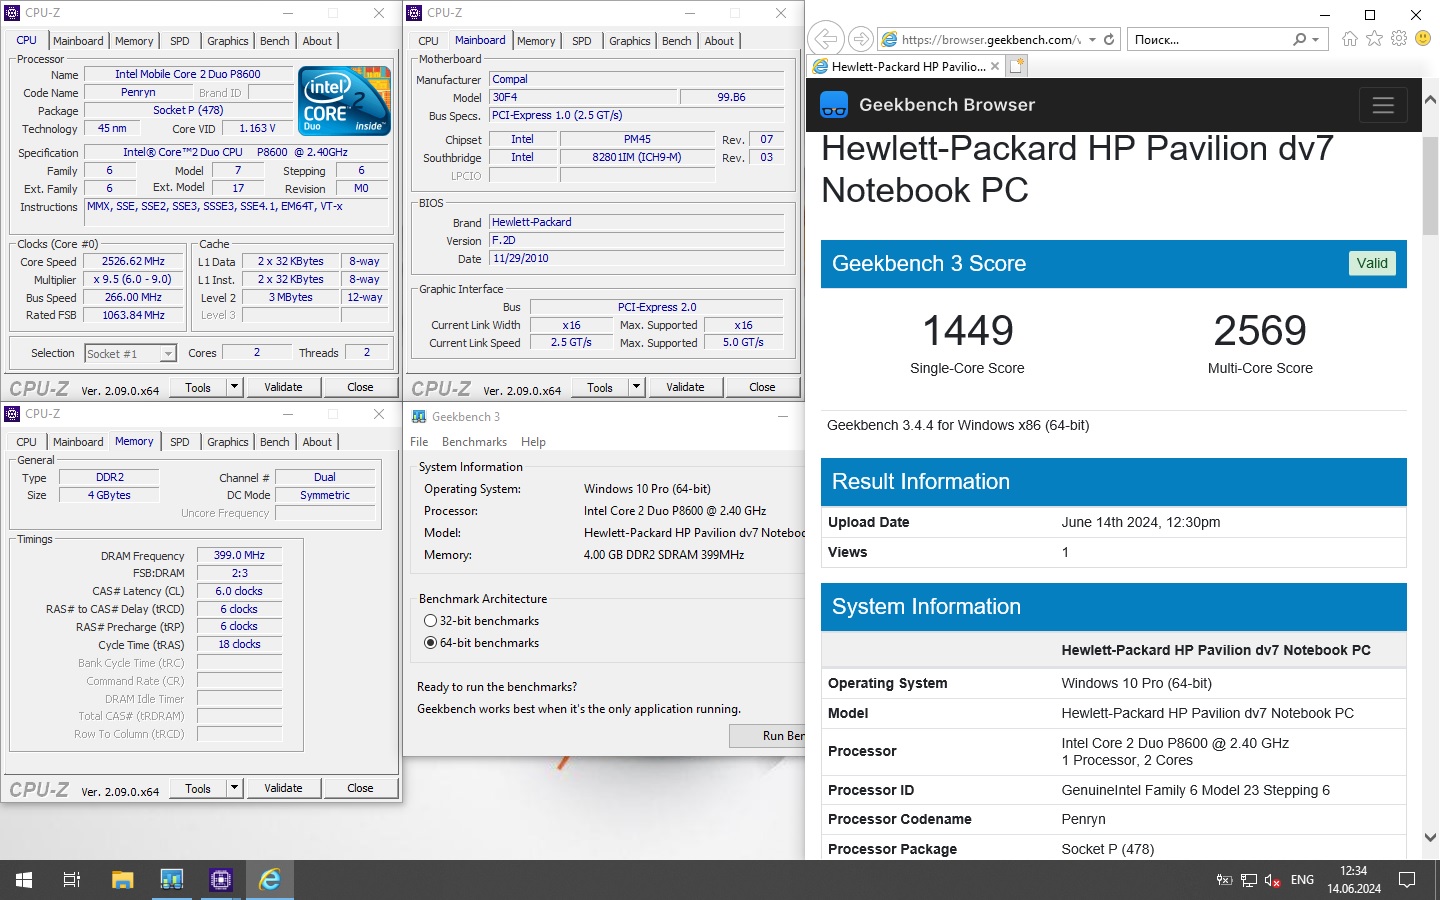1440x900 pixels.
Task: Click Validate button in Mainboard window
Action: pyautogui.click(x=685, y=387)
